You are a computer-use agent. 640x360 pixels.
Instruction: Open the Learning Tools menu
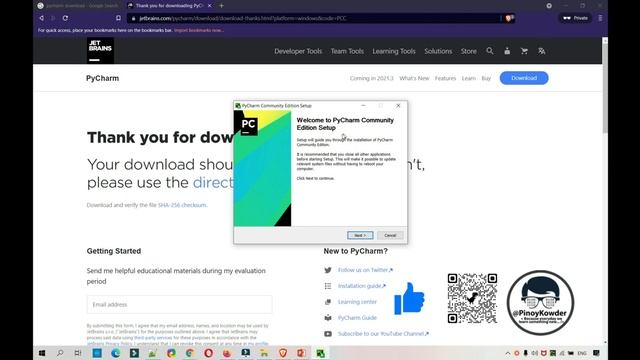coord(394,51)
